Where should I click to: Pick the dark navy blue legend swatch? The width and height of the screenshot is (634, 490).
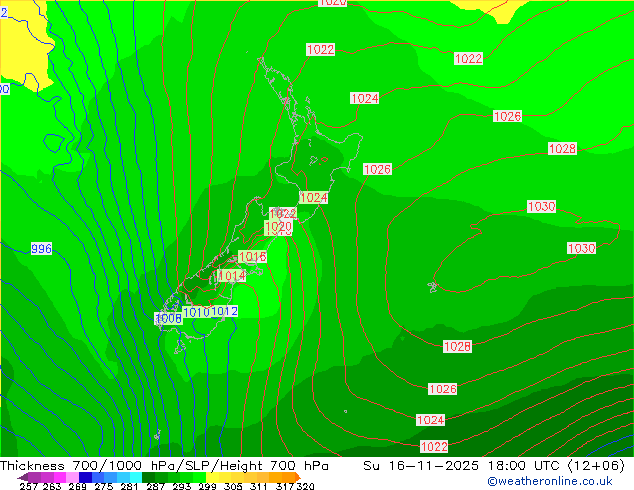(85, 477)
